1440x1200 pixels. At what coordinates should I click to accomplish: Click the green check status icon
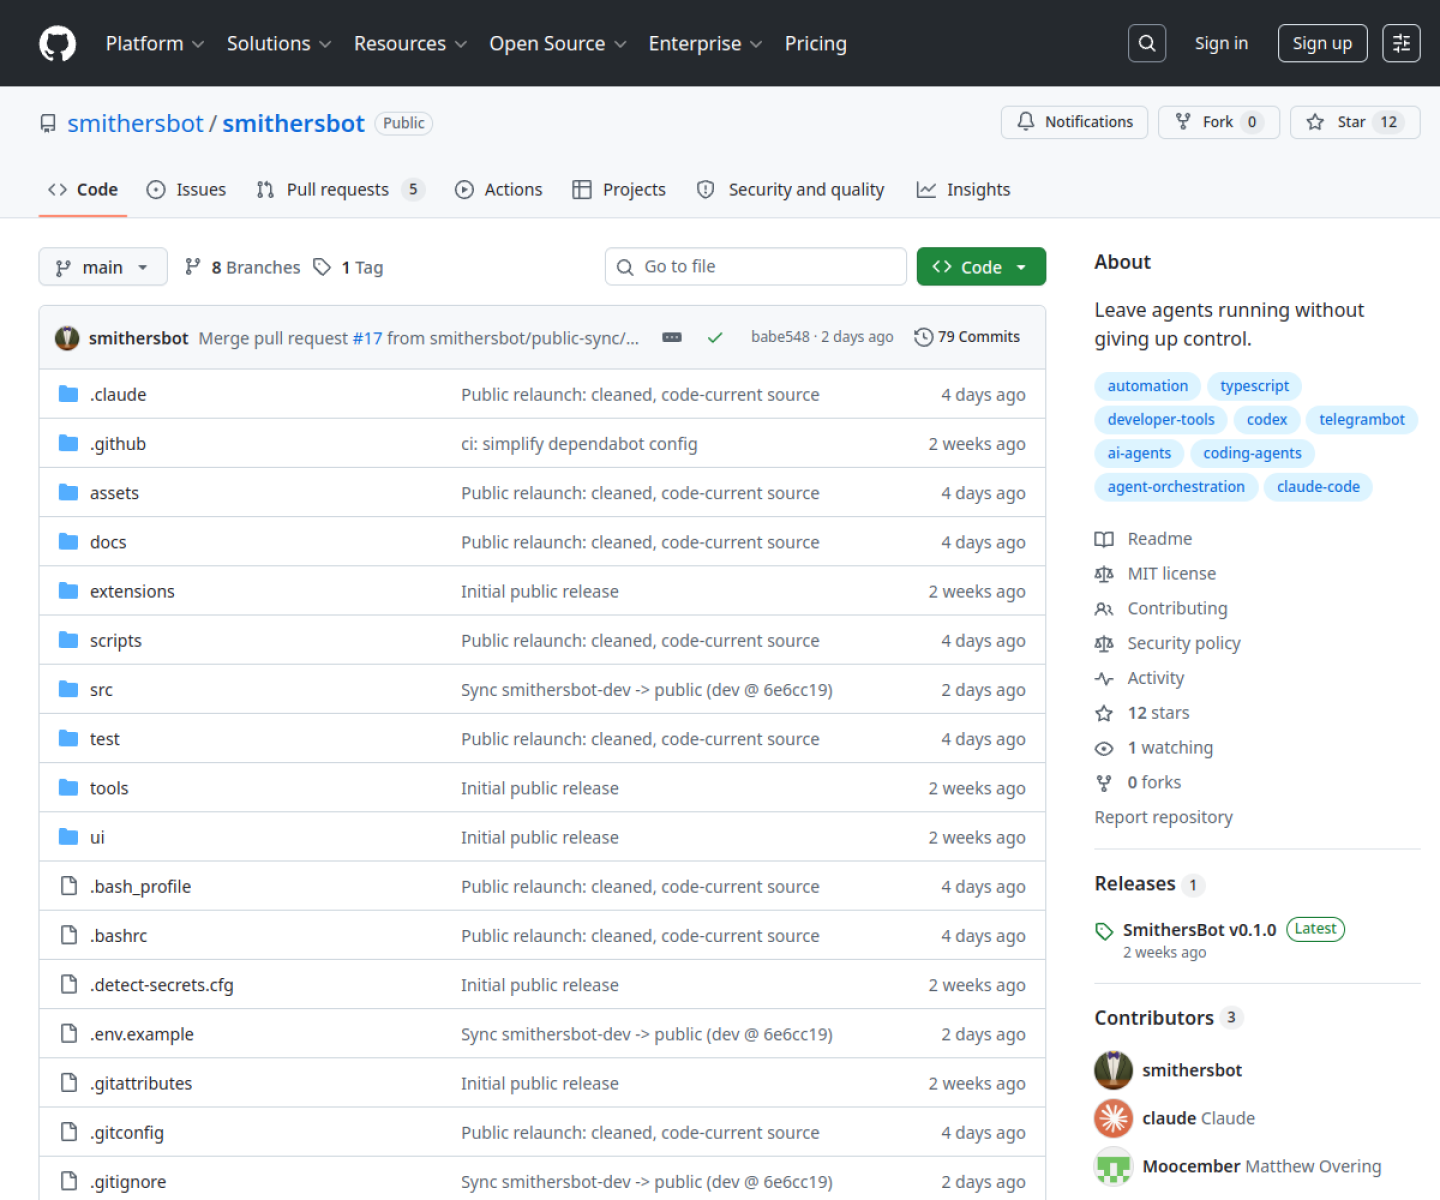coord(715,338)
